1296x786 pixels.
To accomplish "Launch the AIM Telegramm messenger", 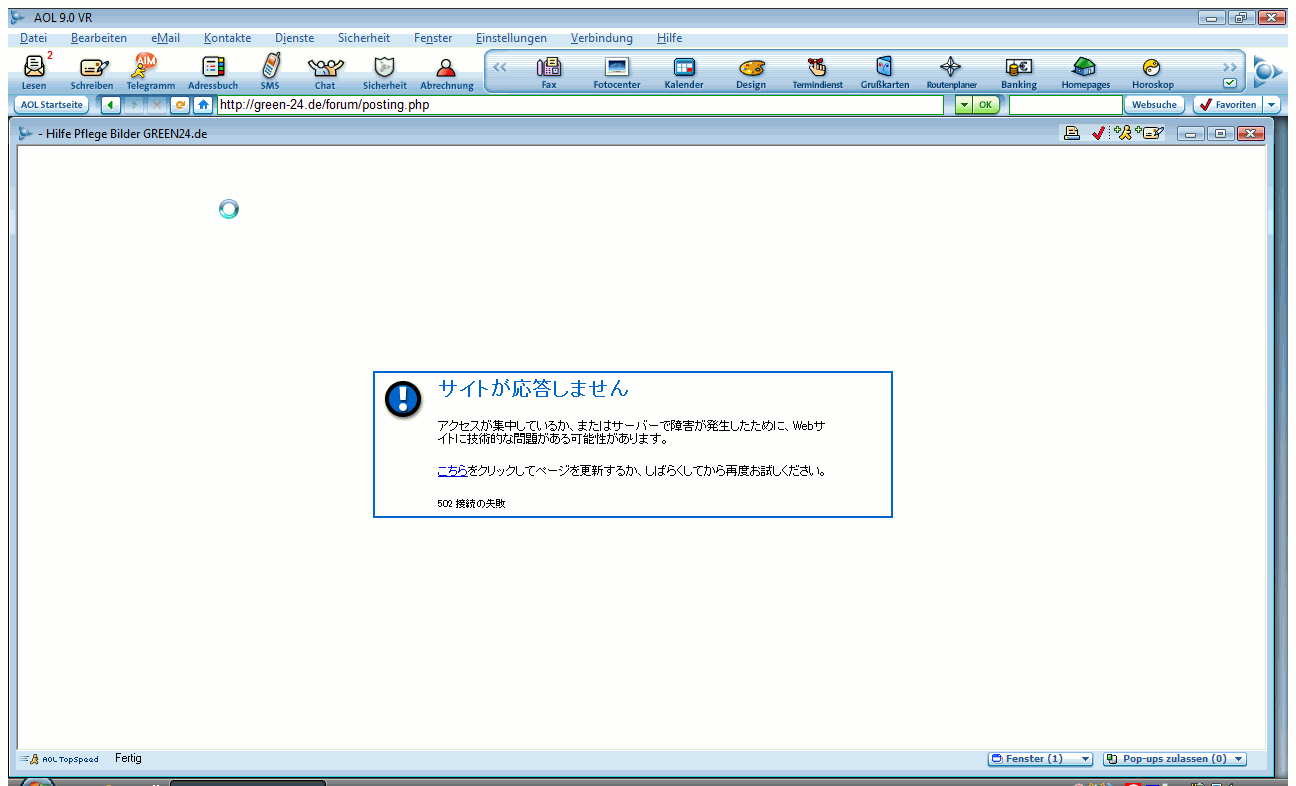I will (x=148, y=69).
